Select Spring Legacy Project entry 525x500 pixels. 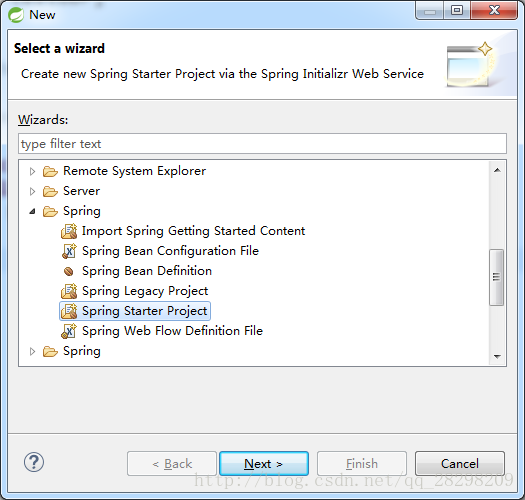[x=145, y=291]
